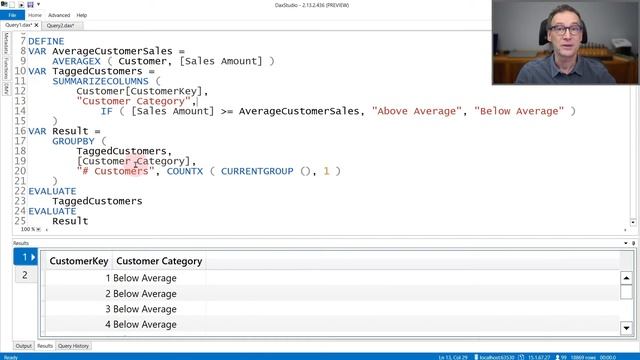Close the Query1.dax tab
Screen dimensions: 640x360
coord(36,25)
